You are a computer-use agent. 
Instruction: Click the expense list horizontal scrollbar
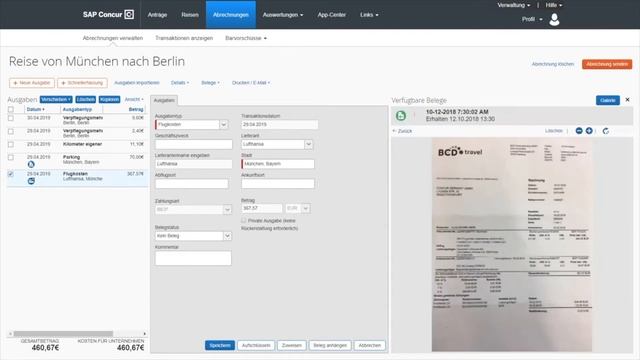pyautogui.click(x=63, y=333)
